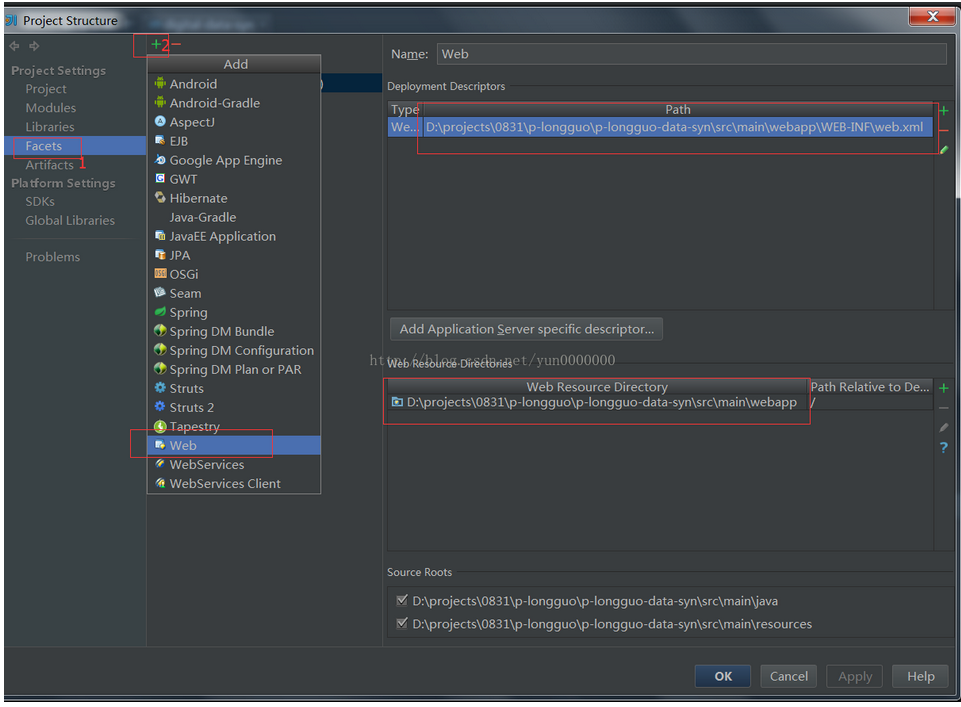961x707 pixels.
Task: Click the green plus Add facet icon
Action: [156, 44]
